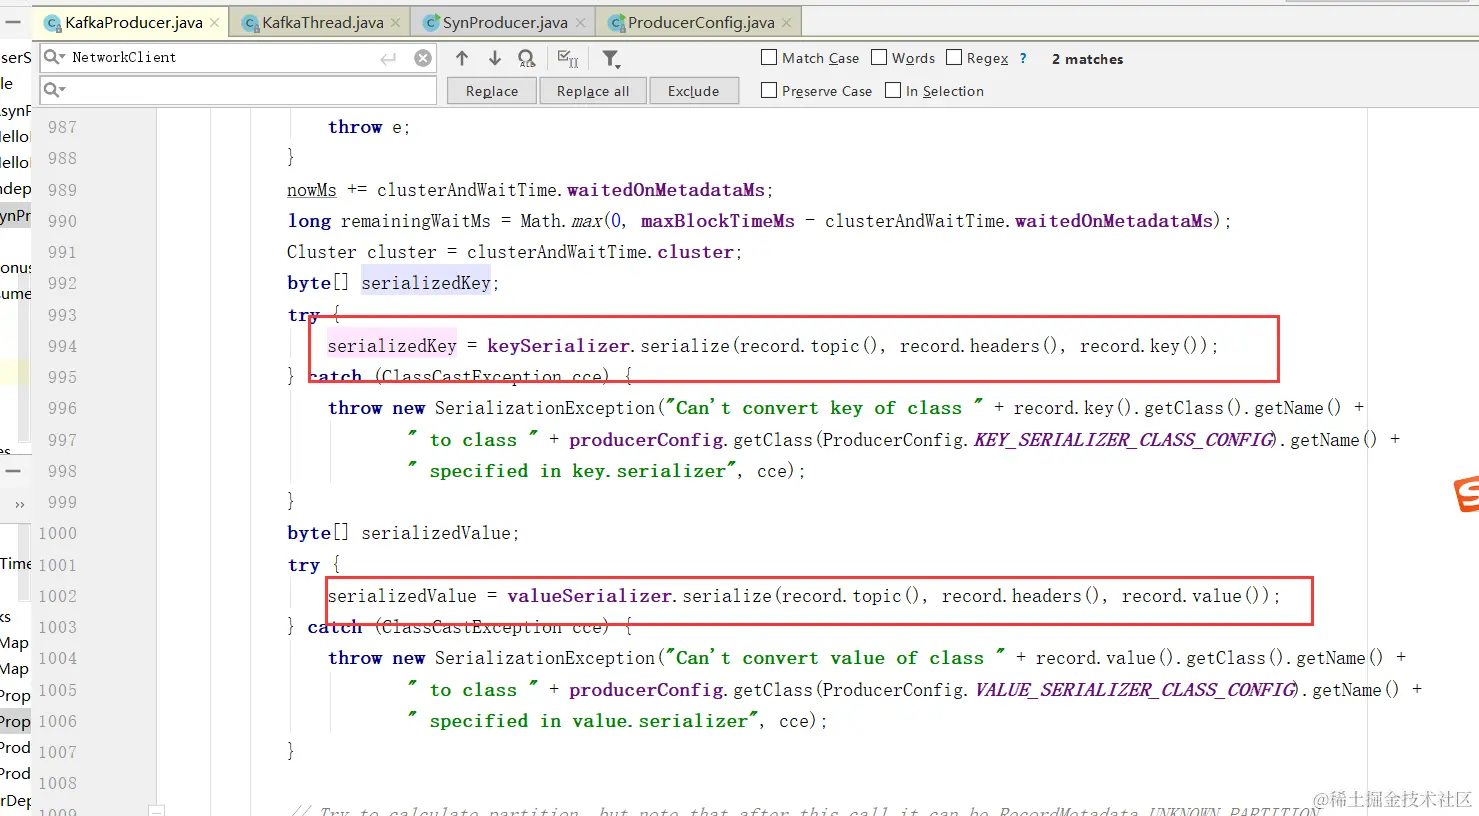Clear the NetworkClient search text
1479x816 pixels.
[423, 58]
